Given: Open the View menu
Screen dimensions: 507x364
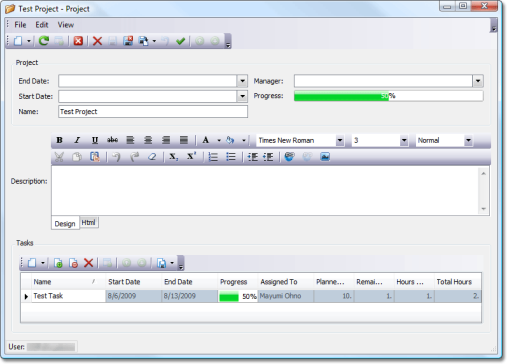Looking at the screenshot, I should tap(66, 25).
